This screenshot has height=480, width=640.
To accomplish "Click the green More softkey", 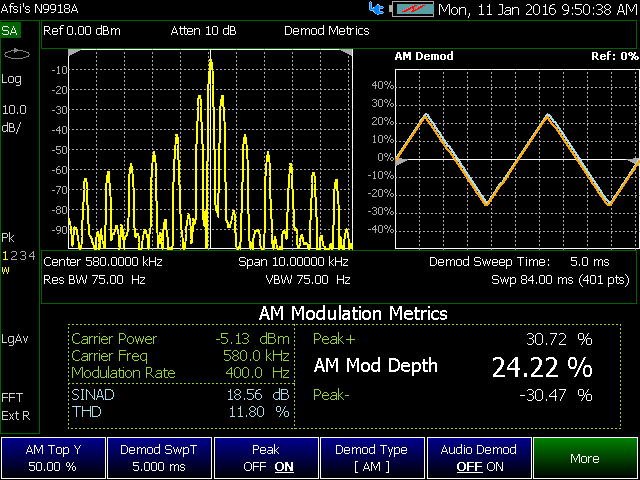I will click(x=586, y=458).
